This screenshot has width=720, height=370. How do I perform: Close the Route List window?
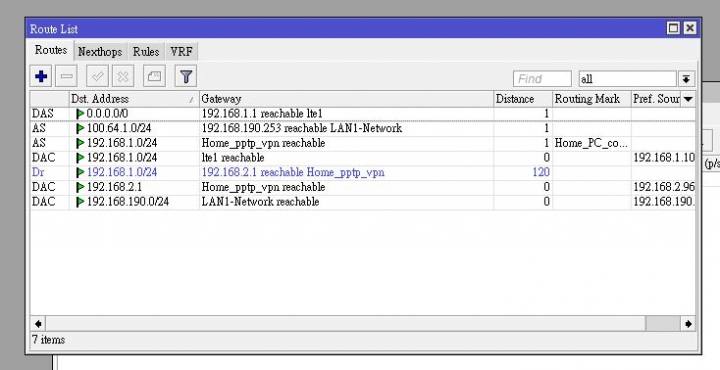point(690,28)
